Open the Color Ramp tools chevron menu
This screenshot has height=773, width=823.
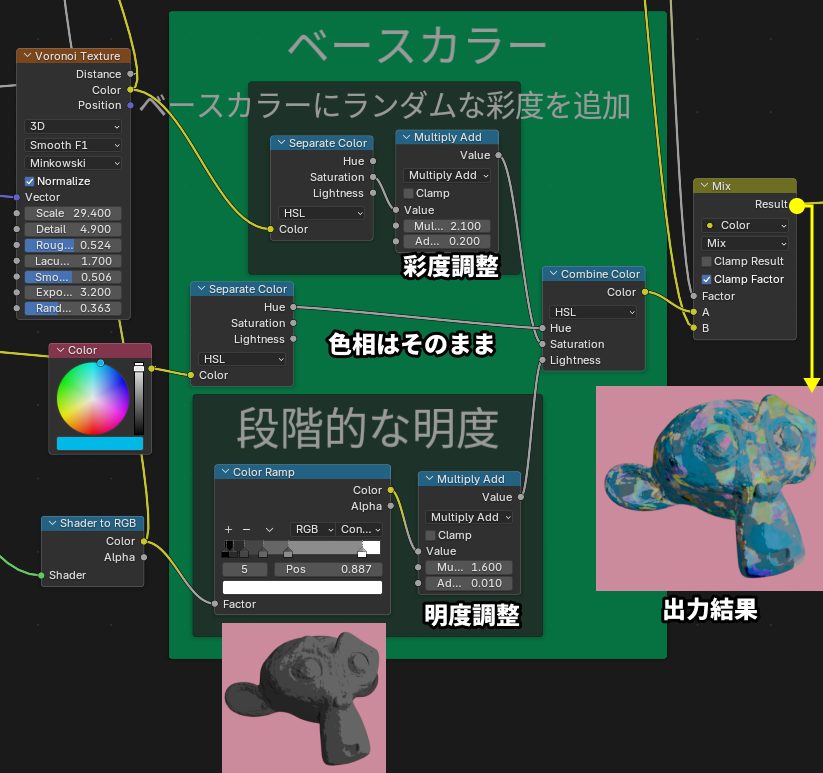[269, 529]
